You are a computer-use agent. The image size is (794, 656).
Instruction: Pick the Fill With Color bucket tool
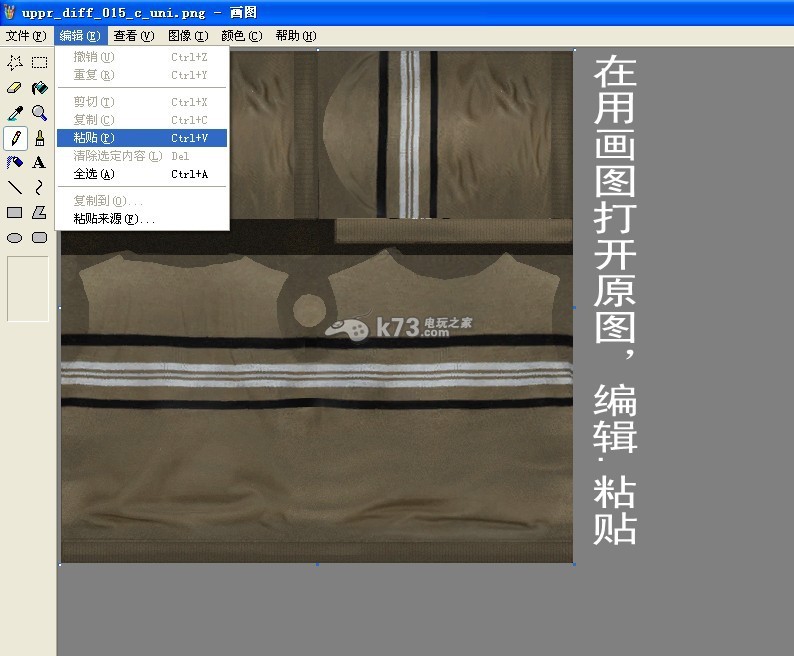pos(39,88)
